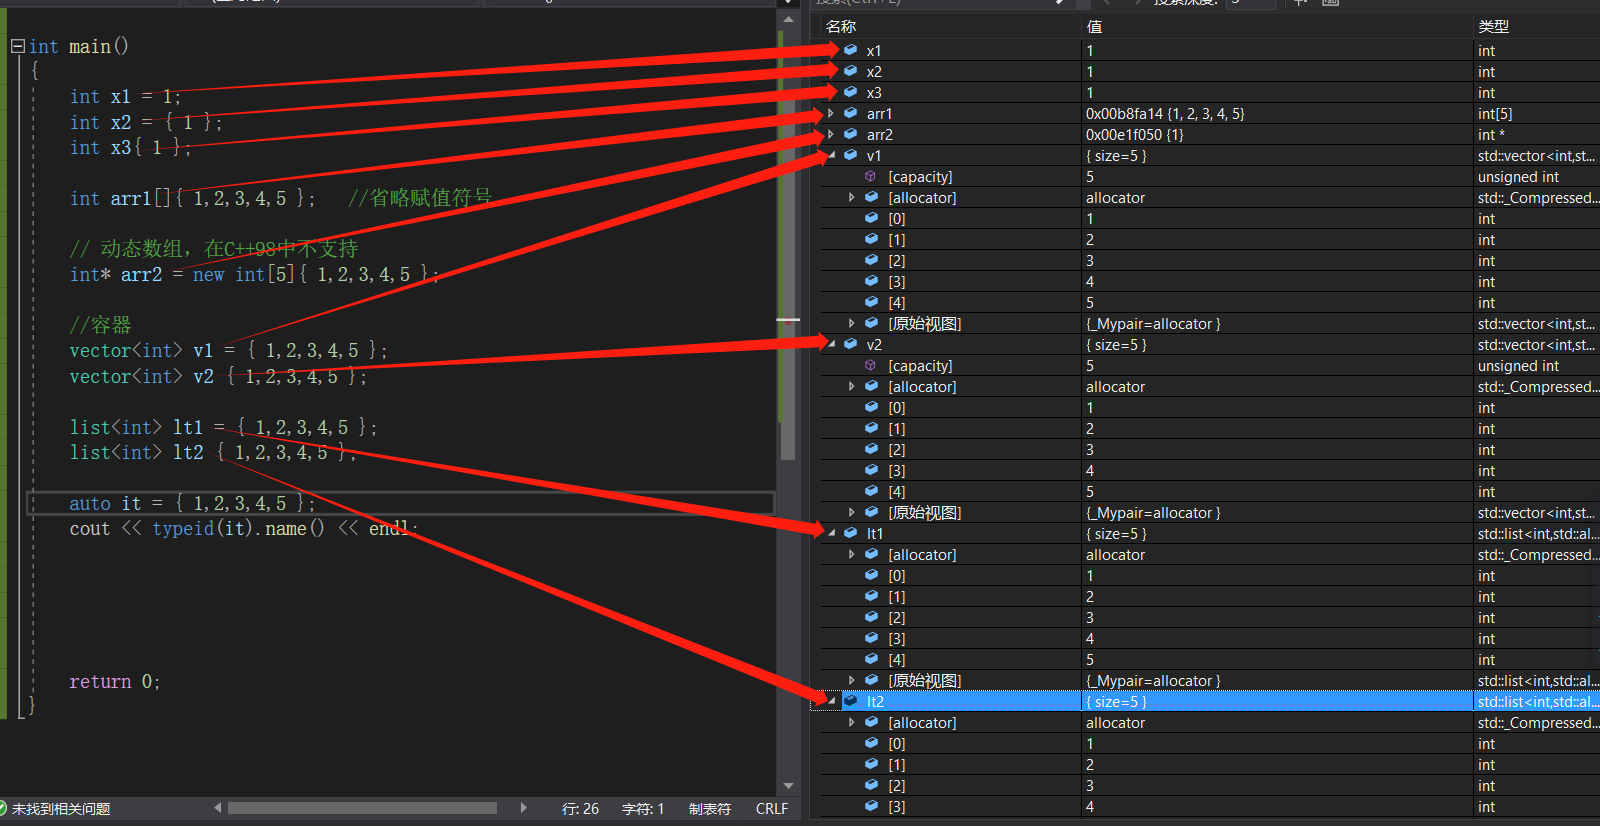1600x826 pixels.
Task: Click the 行: 26 line indicator
Action: click(580, 808)
